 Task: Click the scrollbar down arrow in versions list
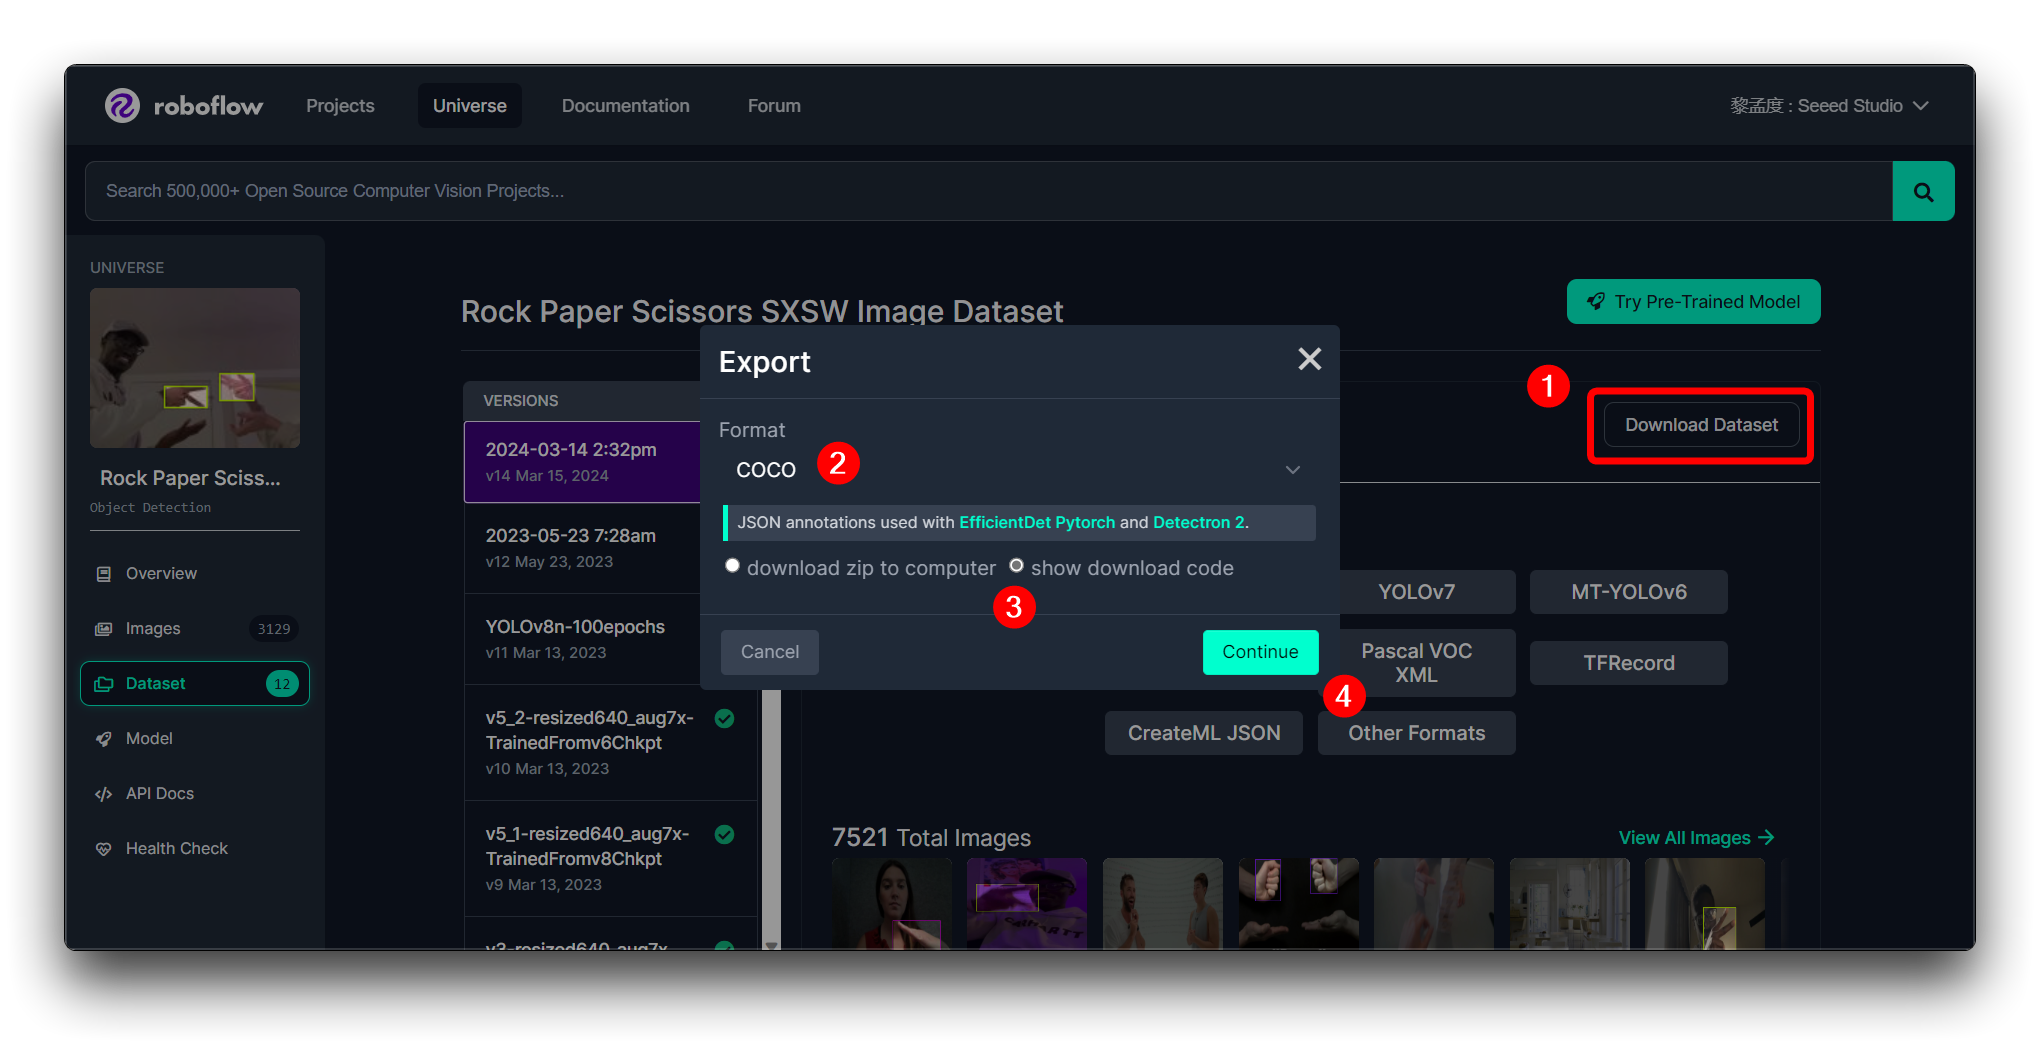point(771,944)
